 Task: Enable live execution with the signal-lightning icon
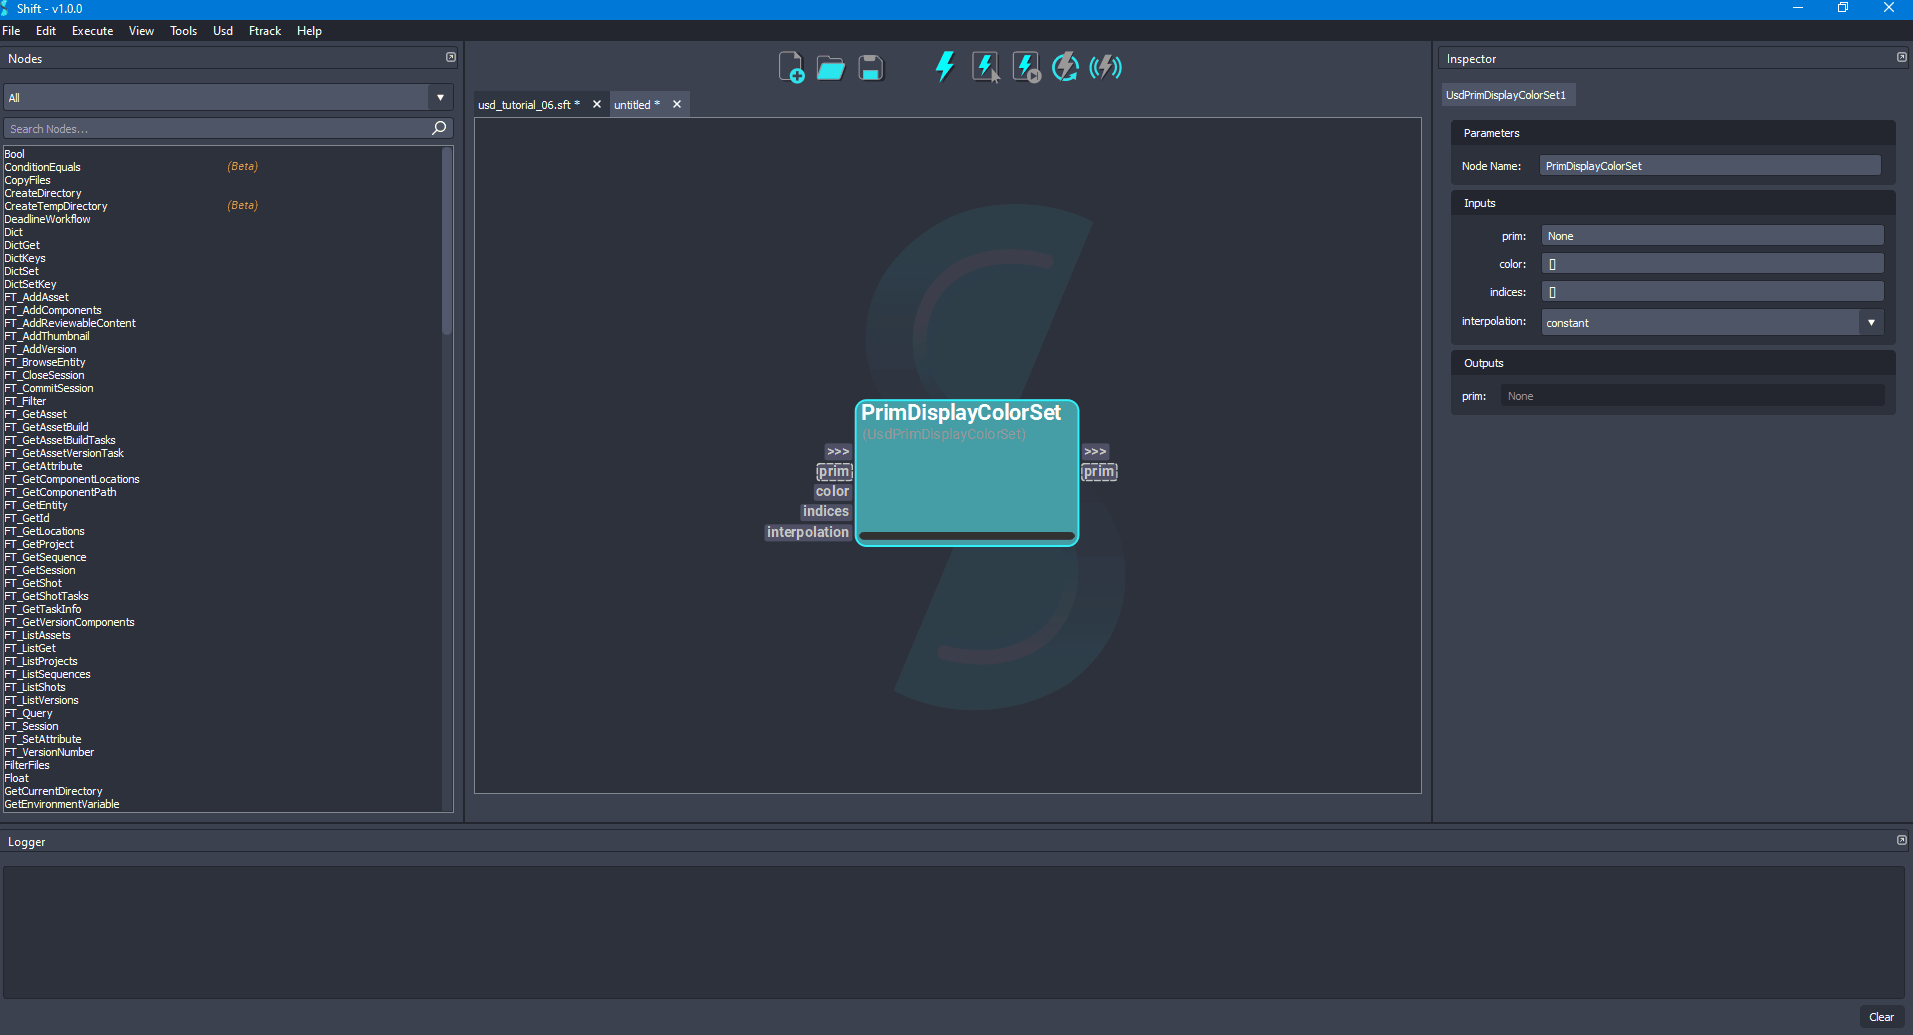[1105, 66]
